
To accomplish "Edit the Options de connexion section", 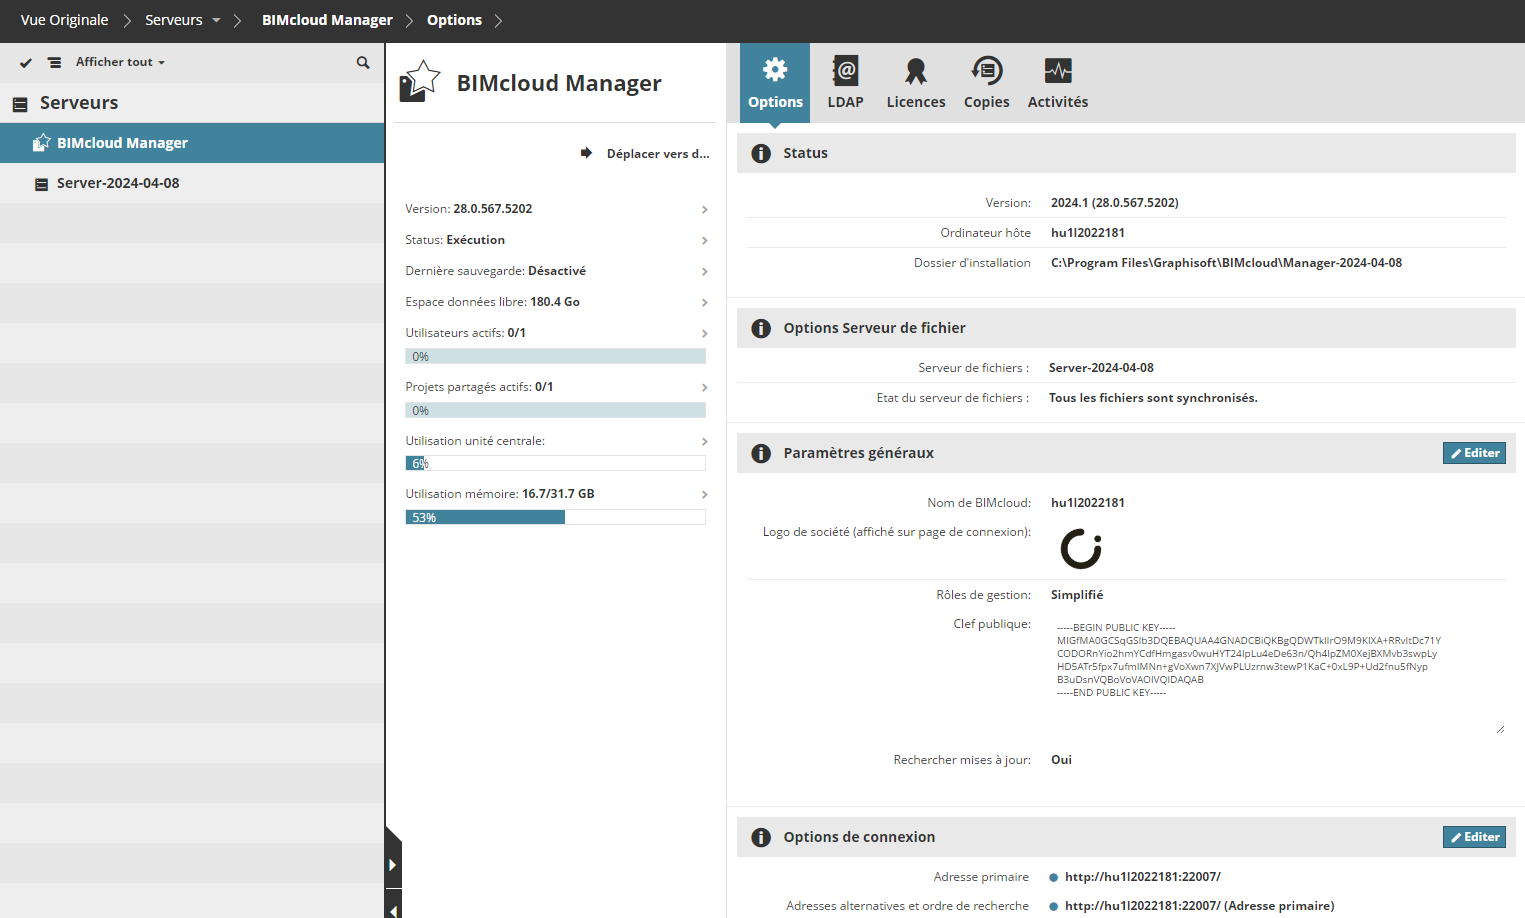I will point(1474,837).
